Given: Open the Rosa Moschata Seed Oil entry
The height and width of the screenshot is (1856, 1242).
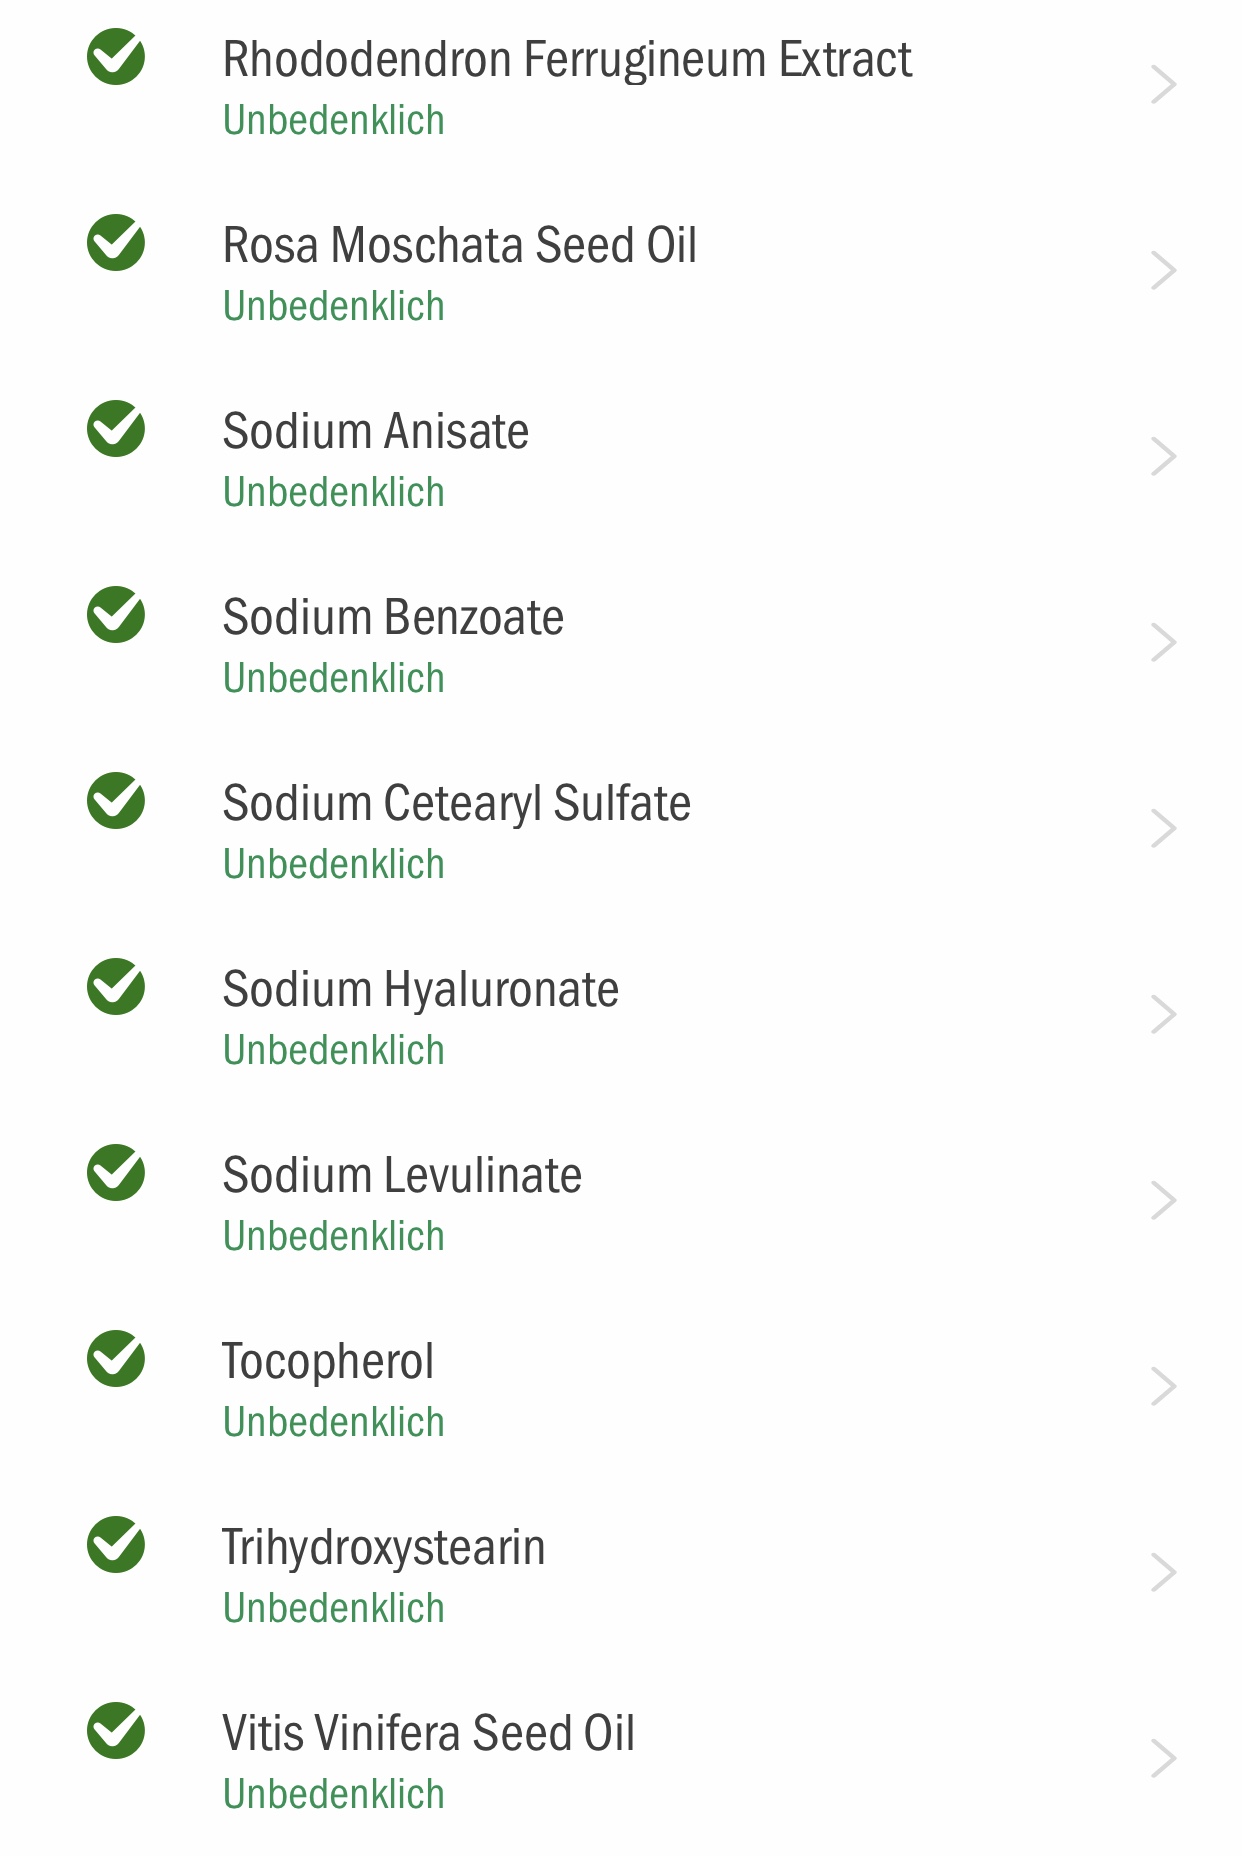Looking at the screenshot, I should coord(621,271).
